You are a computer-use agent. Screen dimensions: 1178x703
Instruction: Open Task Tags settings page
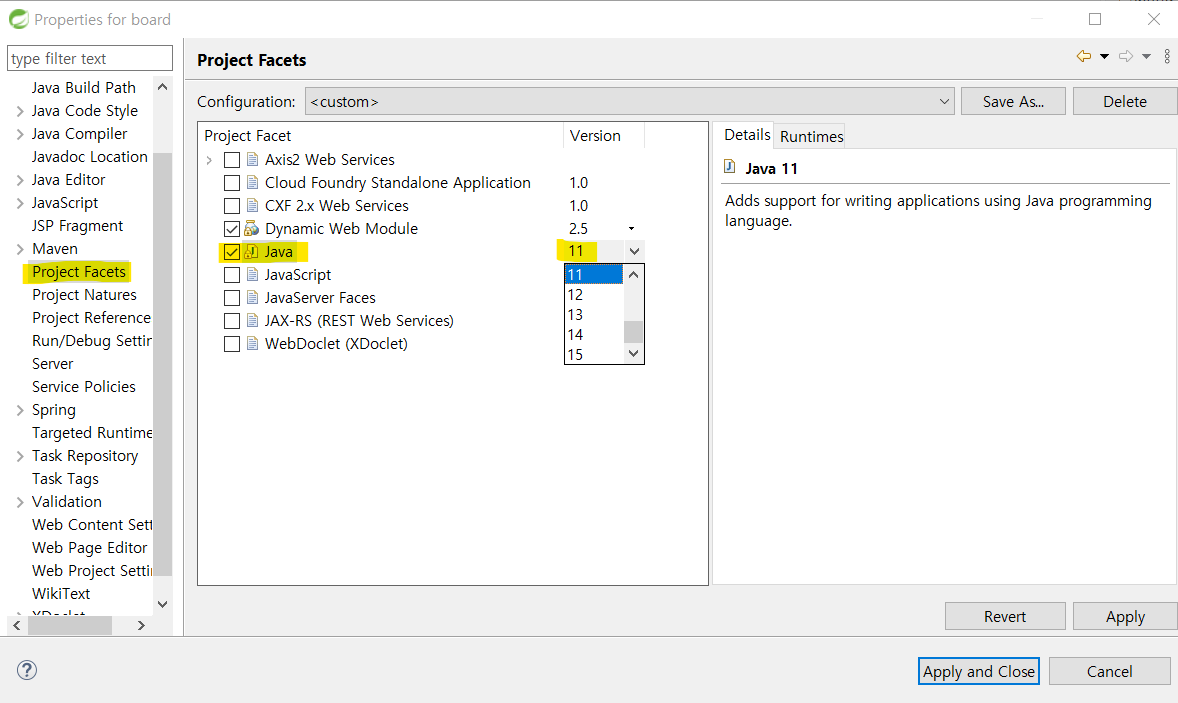point(65,479)
